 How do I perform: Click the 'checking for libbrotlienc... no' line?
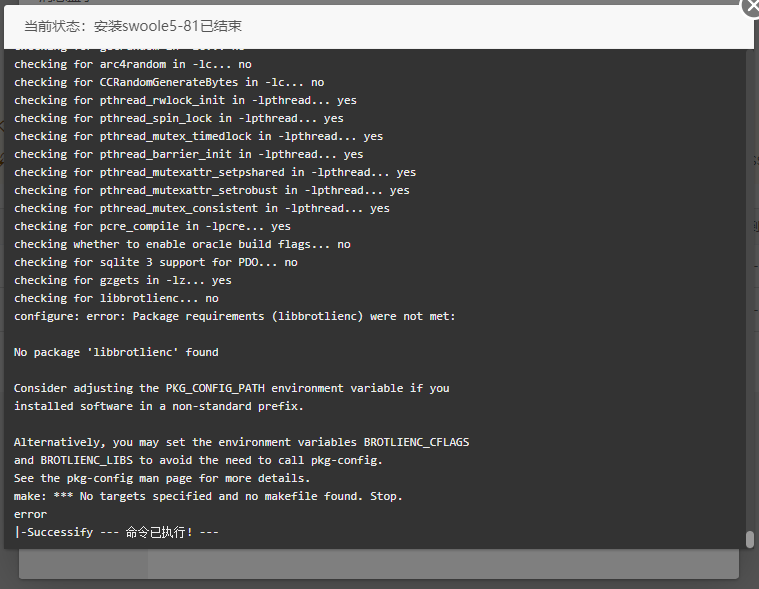(116, 299)
